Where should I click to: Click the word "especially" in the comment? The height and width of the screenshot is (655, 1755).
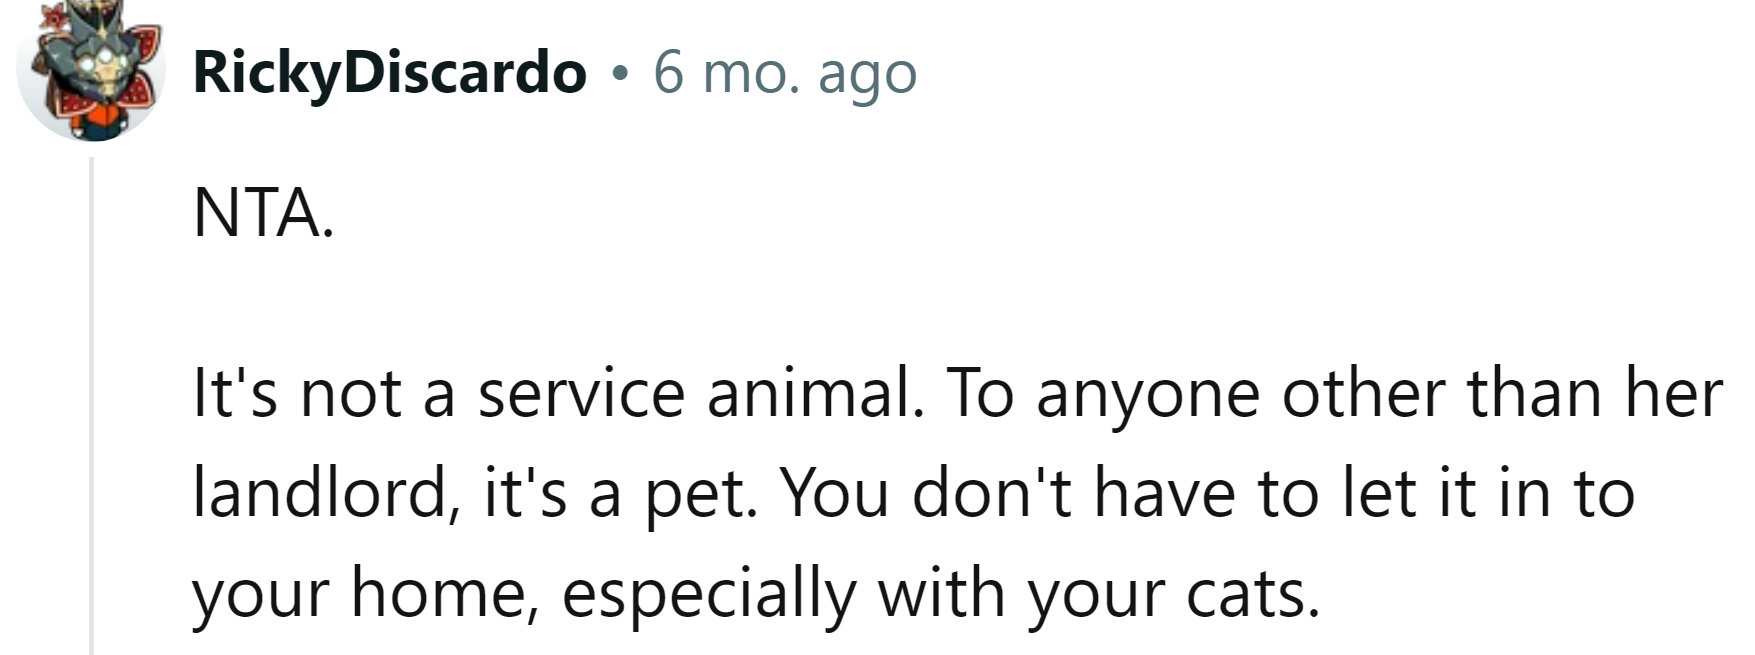pos(709,595)
